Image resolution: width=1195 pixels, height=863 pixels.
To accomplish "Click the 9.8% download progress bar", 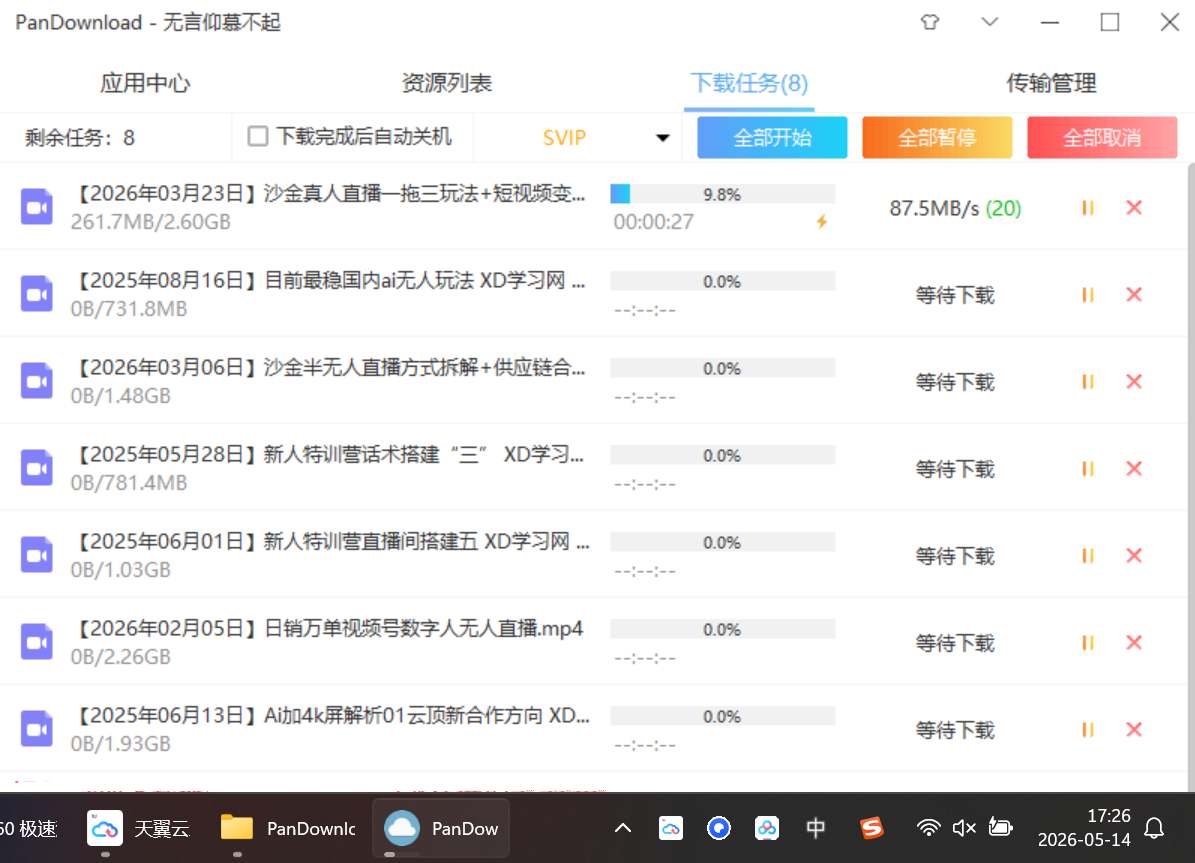I will click(722, 194).
